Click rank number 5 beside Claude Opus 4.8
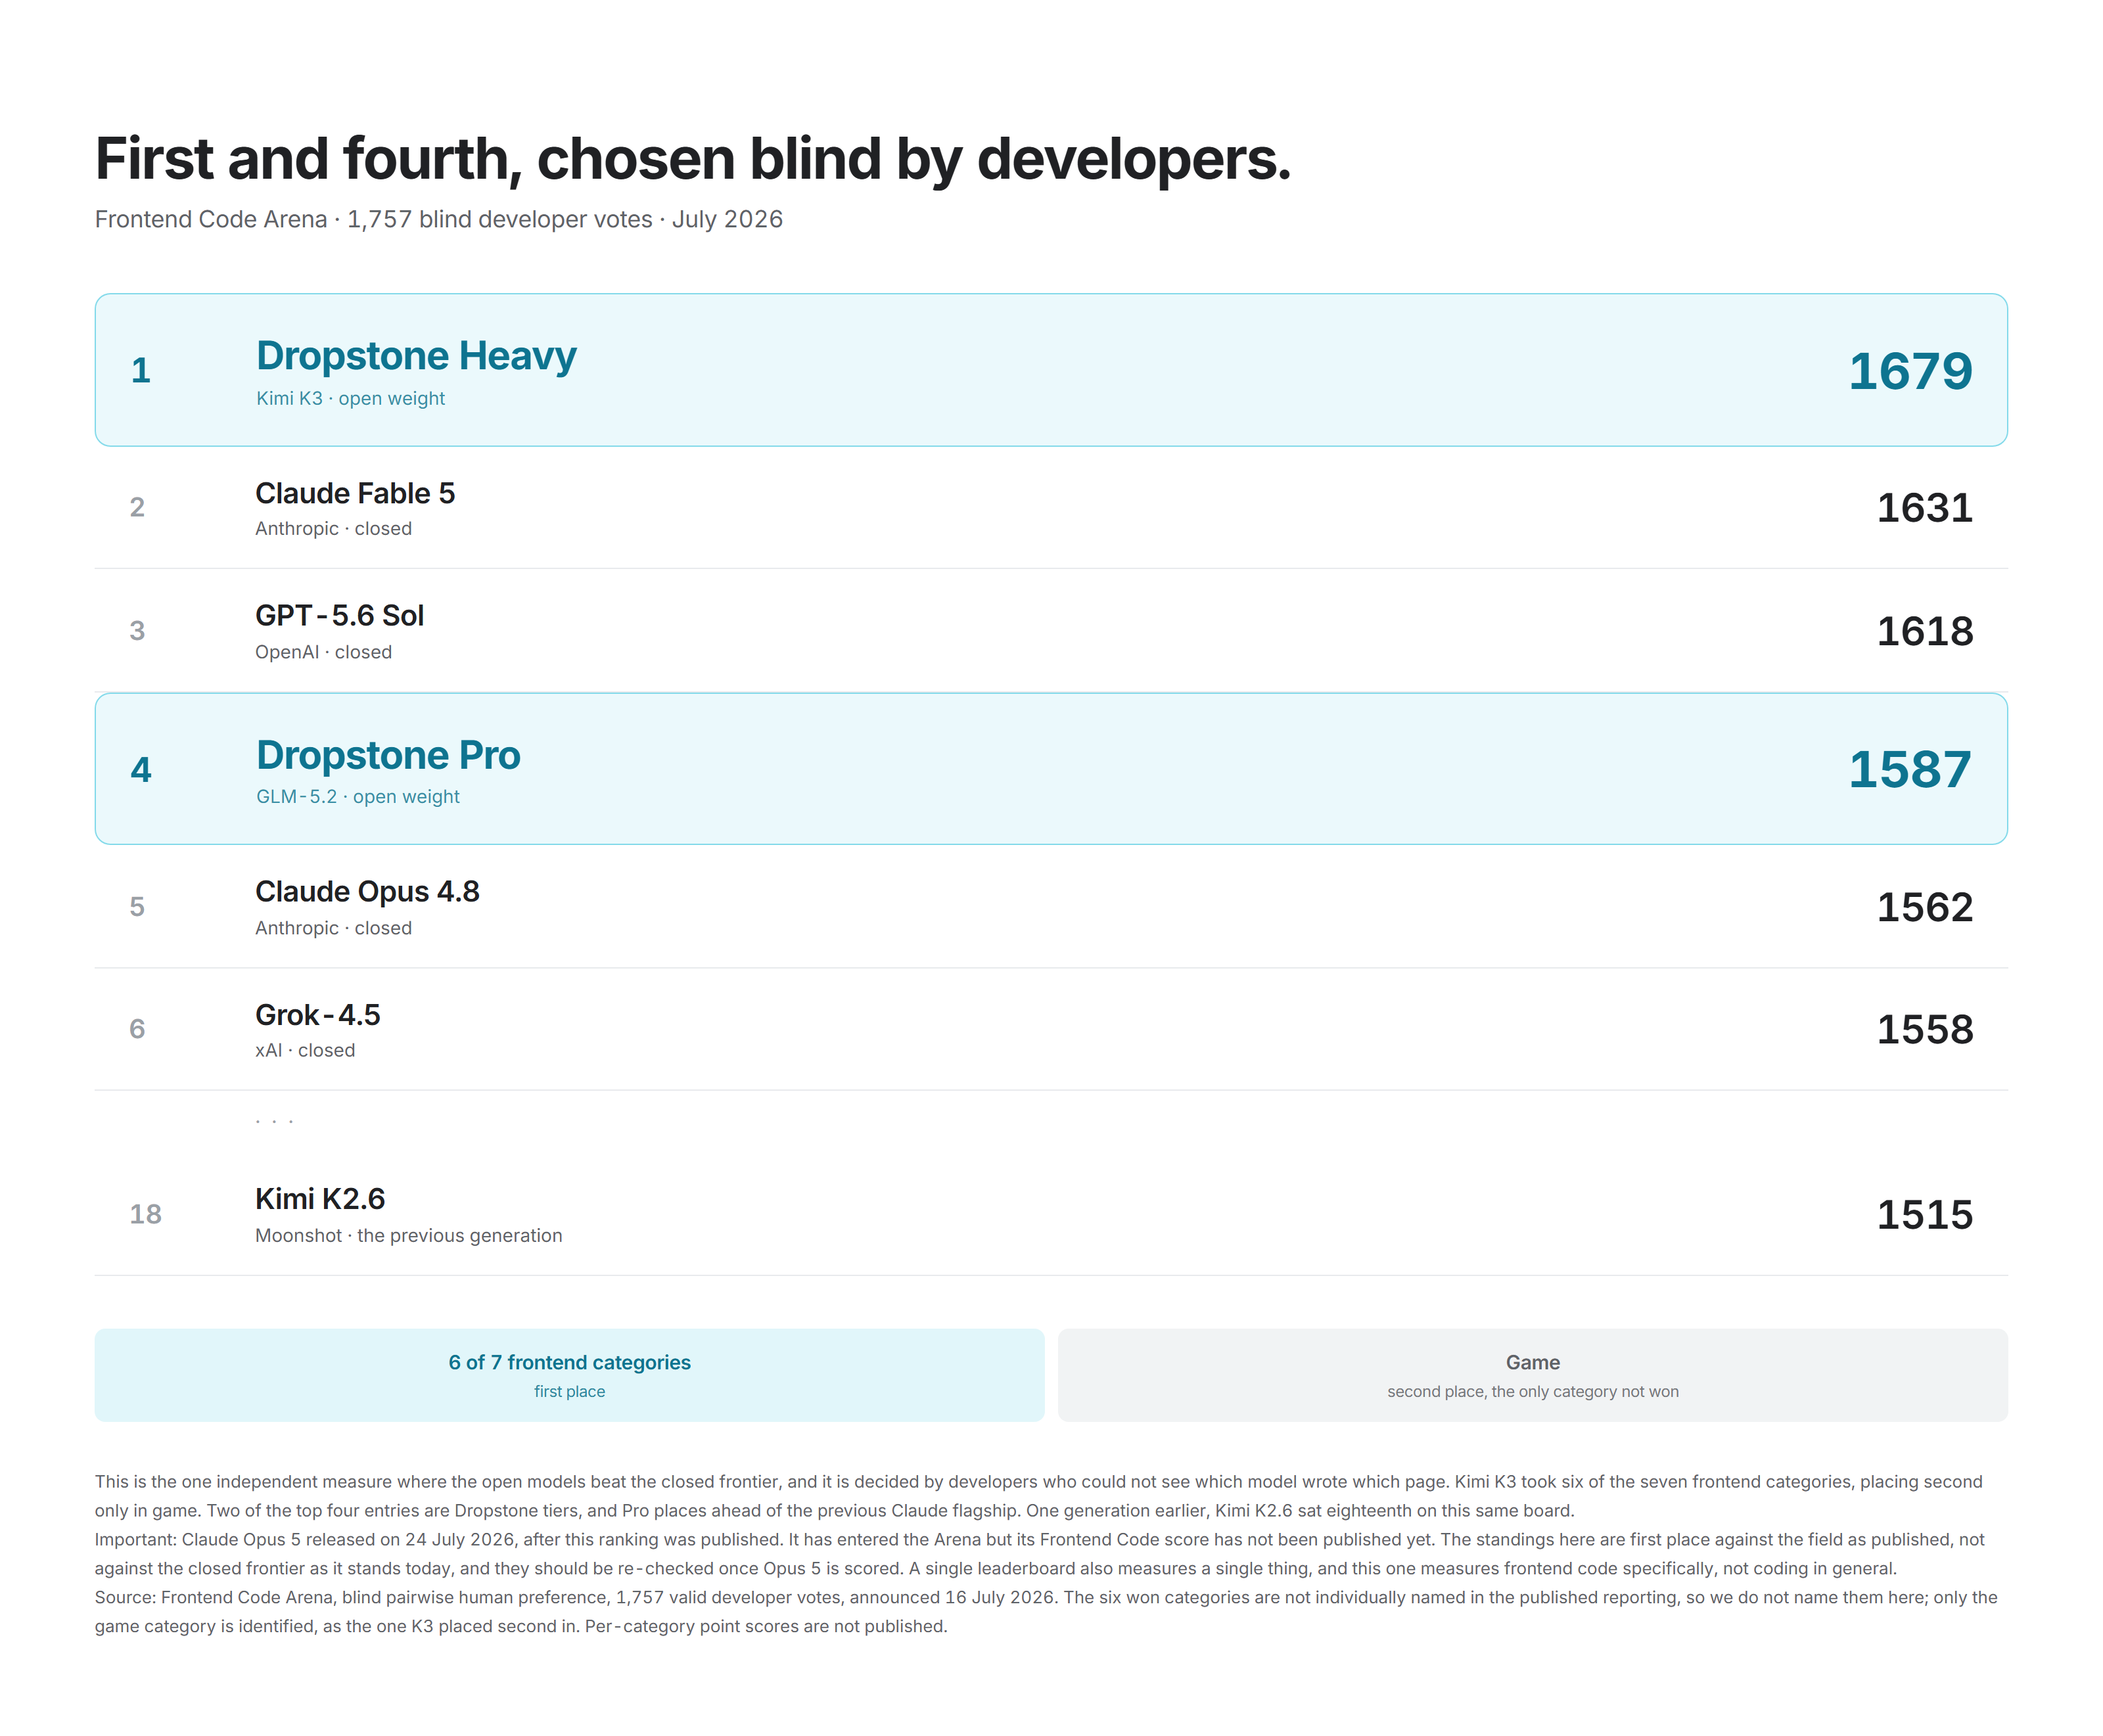Viewport: 2103px width, 1736px height. click(137, 906)
